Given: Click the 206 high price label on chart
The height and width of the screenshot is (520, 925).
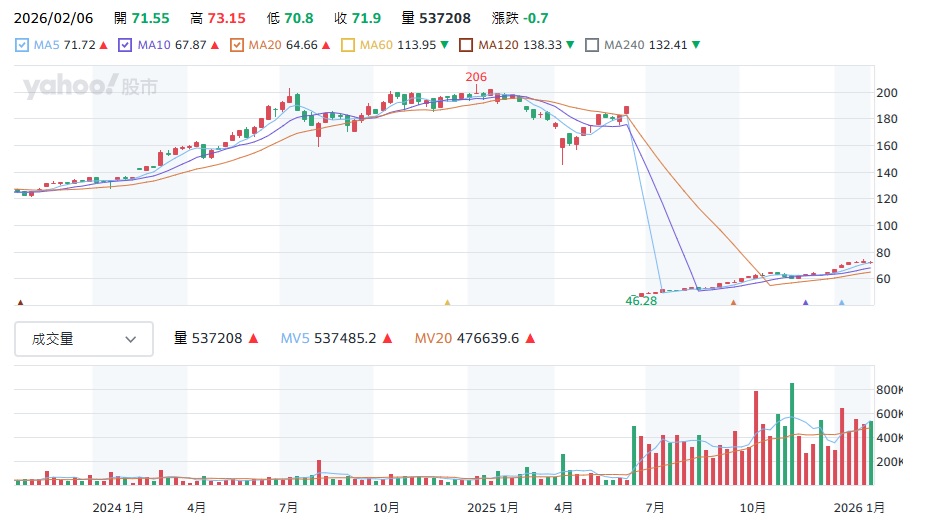Looking at the screenshot, I should 476,77.
